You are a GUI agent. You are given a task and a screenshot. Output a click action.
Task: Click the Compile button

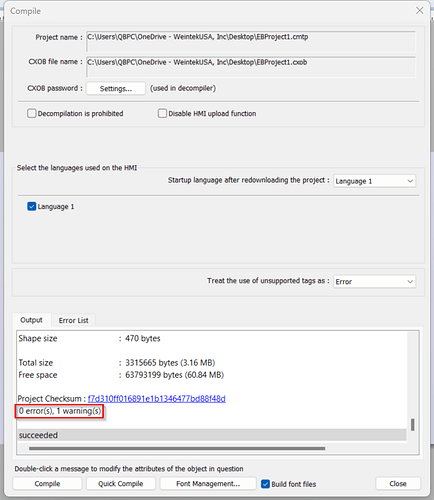click(x=47, y=484)
